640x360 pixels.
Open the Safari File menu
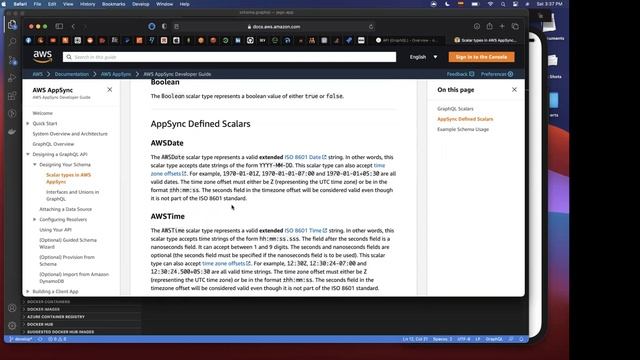click(x=37, y=4)
